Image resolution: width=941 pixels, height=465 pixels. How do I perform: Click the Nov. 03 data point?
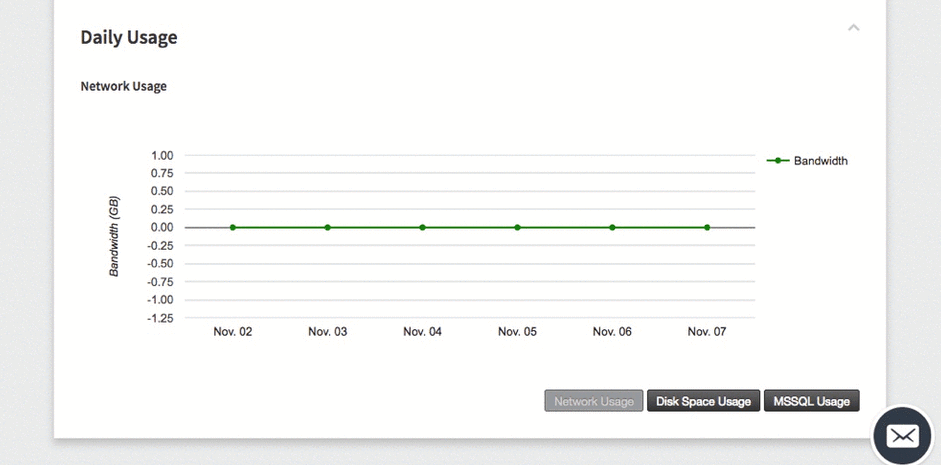click(x=328, y=227)
